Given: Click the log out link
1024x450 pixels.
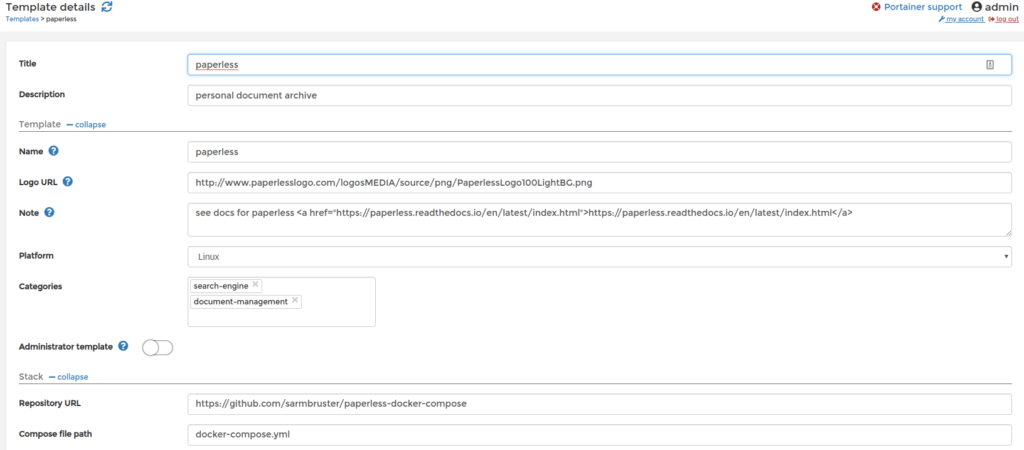Looking at the screenshot, I should [1004, 20].
